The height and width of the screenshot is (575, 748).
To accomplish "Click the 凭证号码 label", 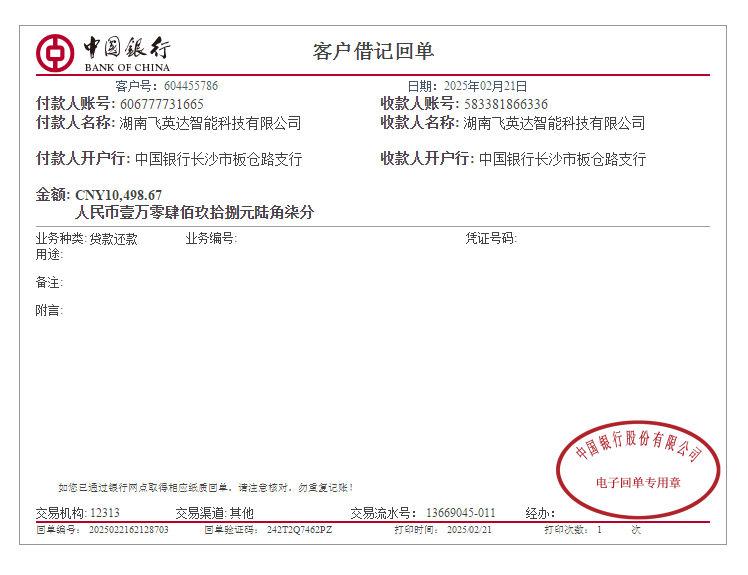I will (491, 238).
